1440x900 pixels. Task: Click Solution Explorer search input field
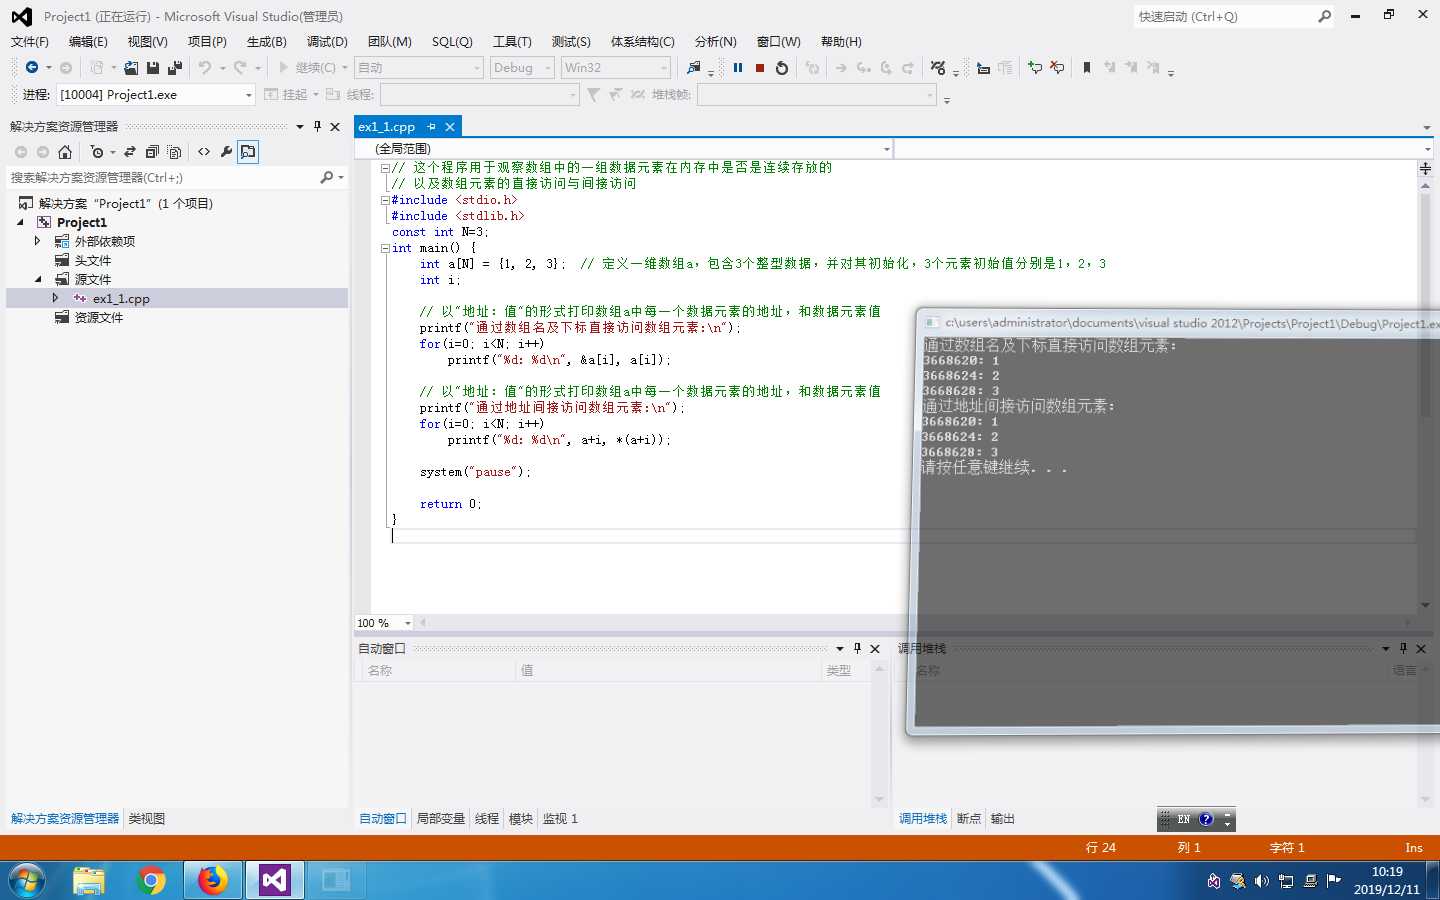coord(163,177)
